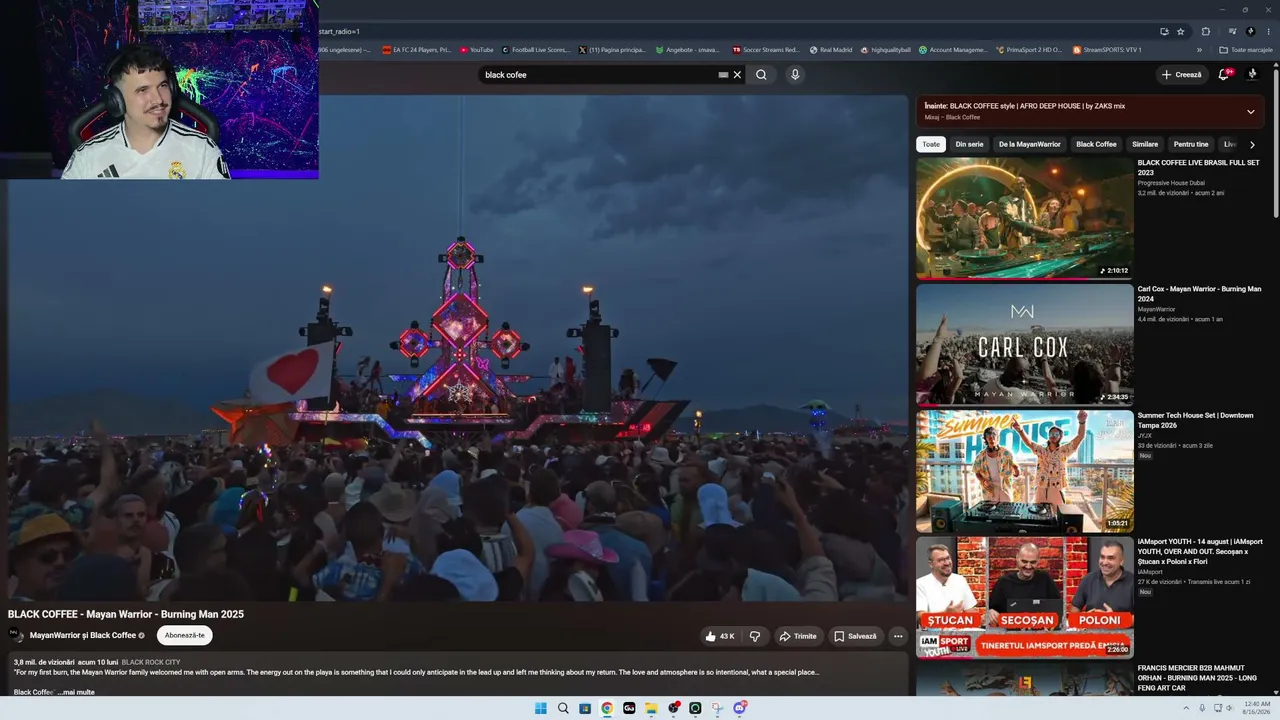Open File Explorer from the taskbar
Screen dimensions: 1280x720
(651, 708)
